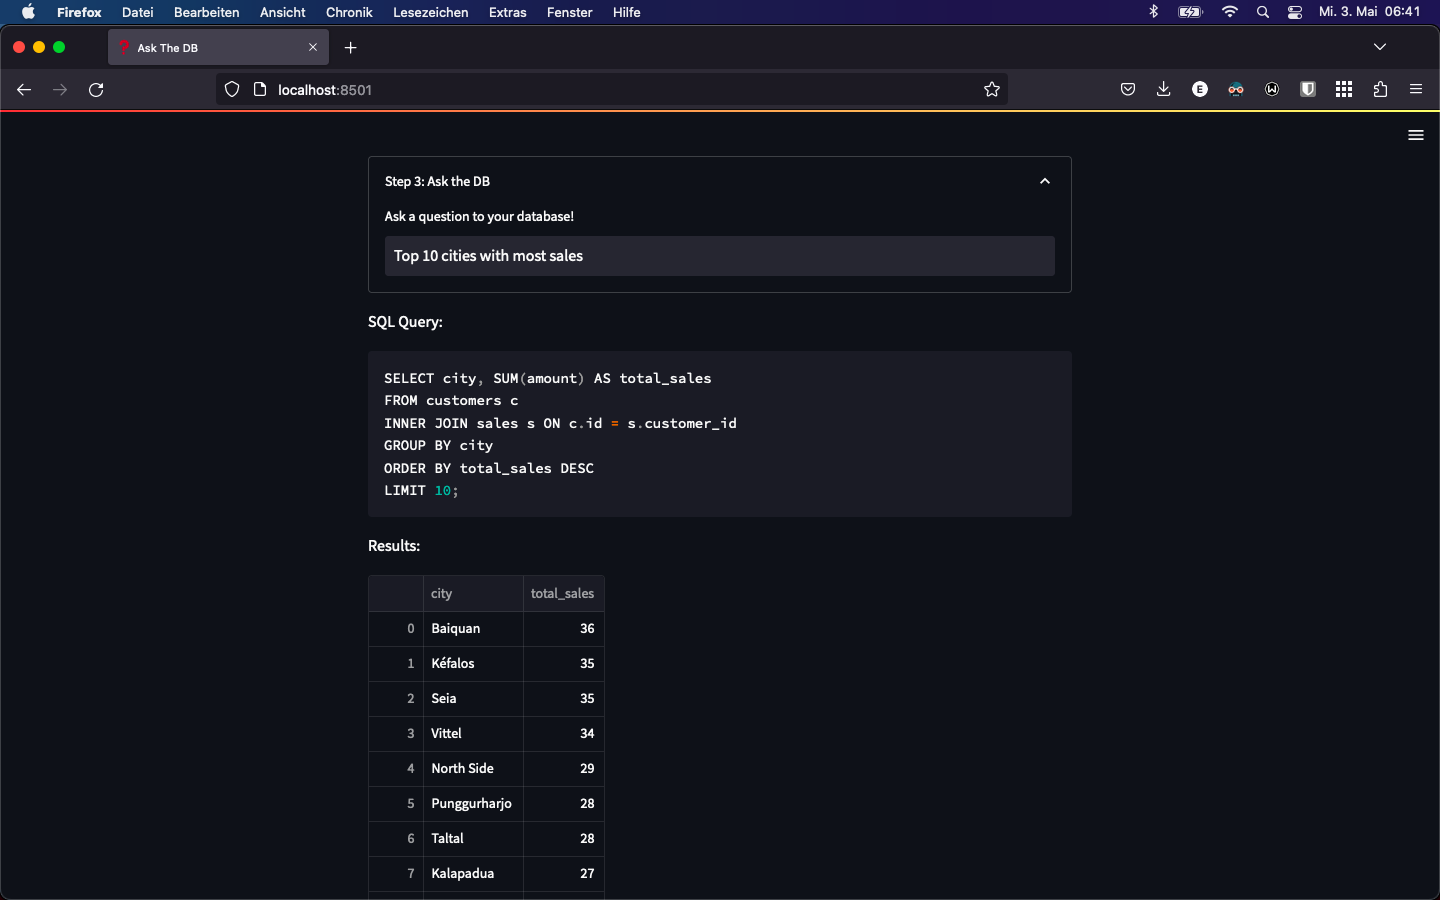This screenshot has width=1440, height=900.
Task: Select the Kéfalos cell
Action: pyautogui.click(x=473, y=664)
